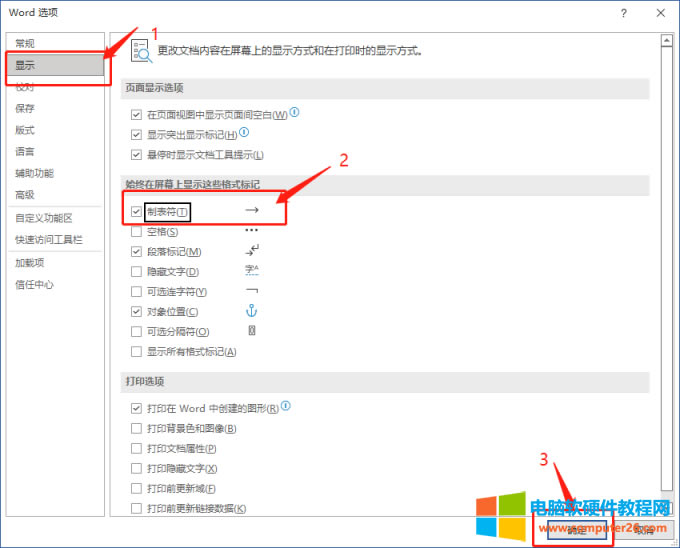Open the 加载项 category

point(29,263)
